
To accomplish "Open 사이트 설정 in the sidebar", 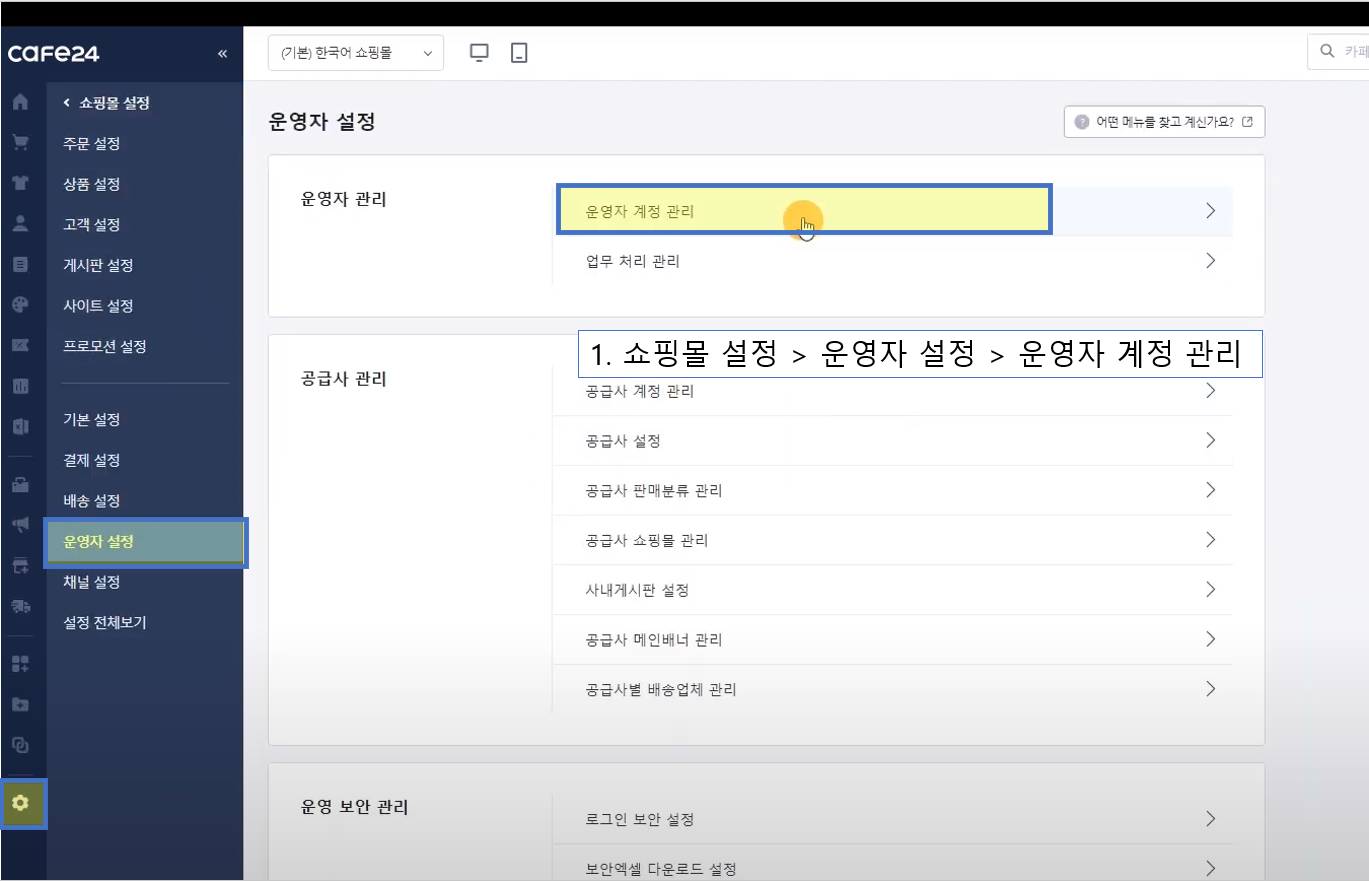I will (x=98, y=305).
